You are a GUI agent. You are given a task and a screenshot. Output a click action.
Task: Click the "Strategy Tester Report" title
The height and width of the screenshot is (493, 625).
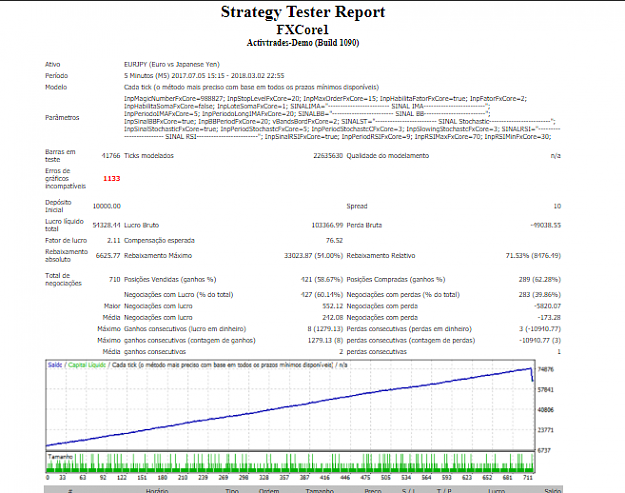[303, 12]
